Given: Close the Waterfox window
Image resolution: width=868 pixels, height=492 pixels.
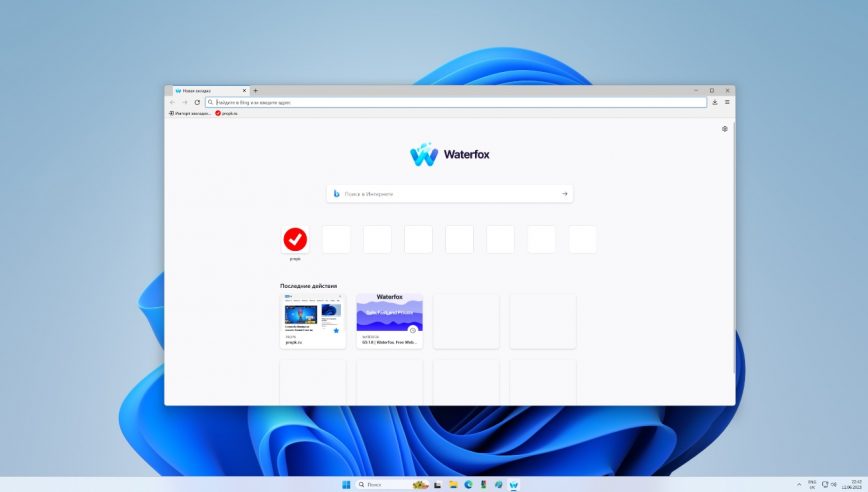Looking at the screenshot, I should click(x=727, y=91).
